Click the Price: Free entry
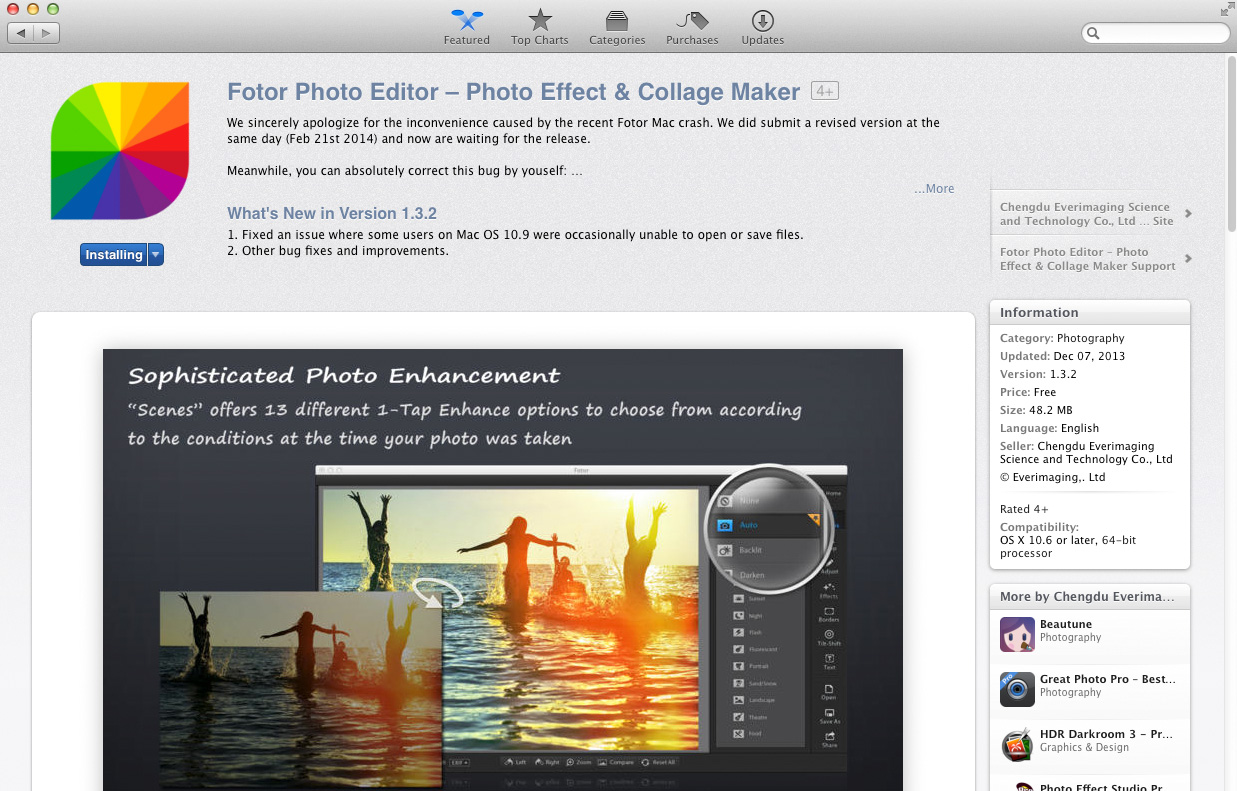The height and width of the screenshot is (791, 1237). click(x=1028, y=392)
